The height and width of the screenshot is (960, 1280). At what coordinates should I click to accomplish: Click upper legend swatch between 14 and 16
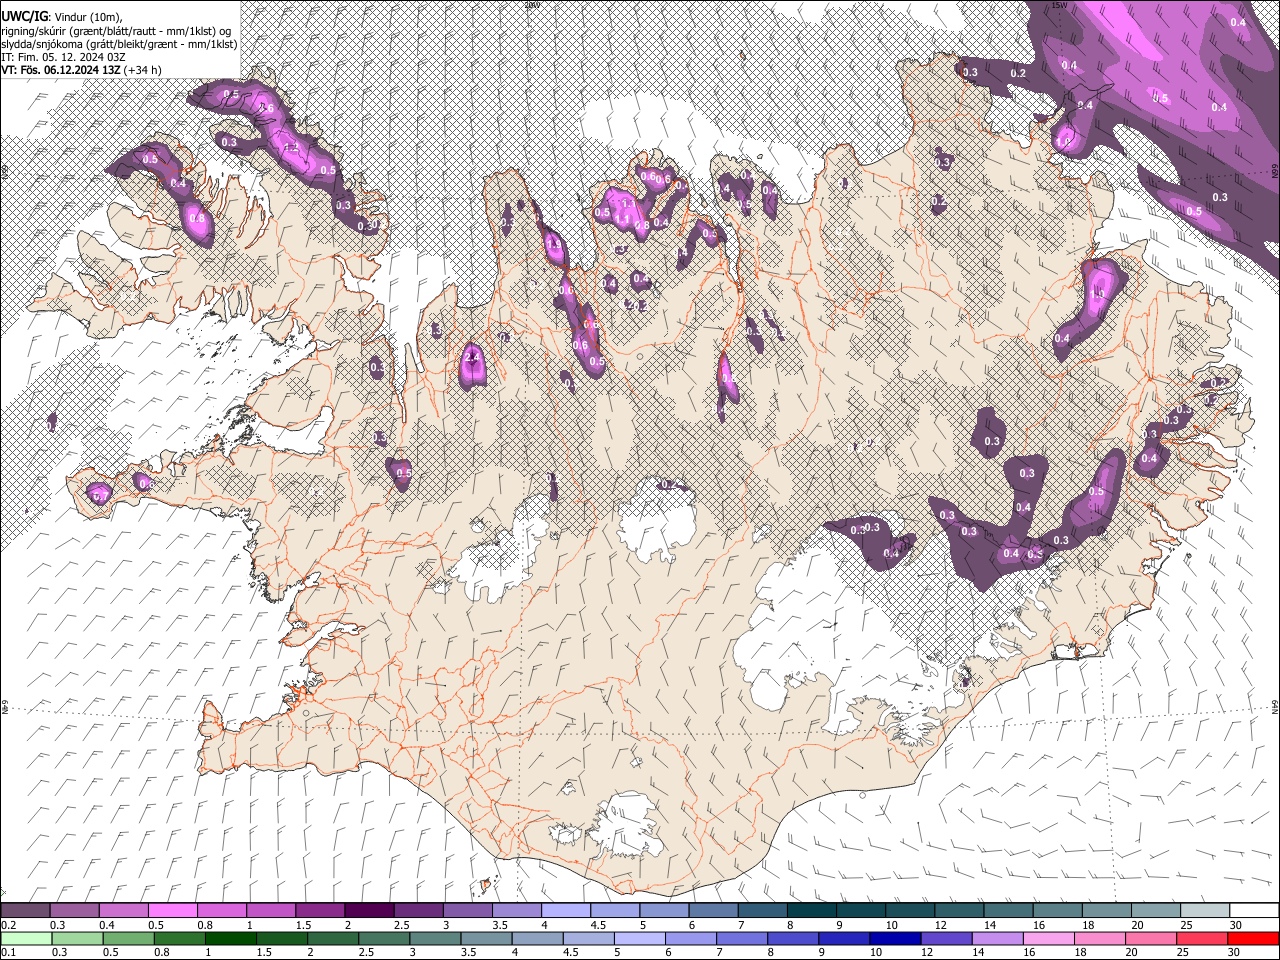point(1010,910)
